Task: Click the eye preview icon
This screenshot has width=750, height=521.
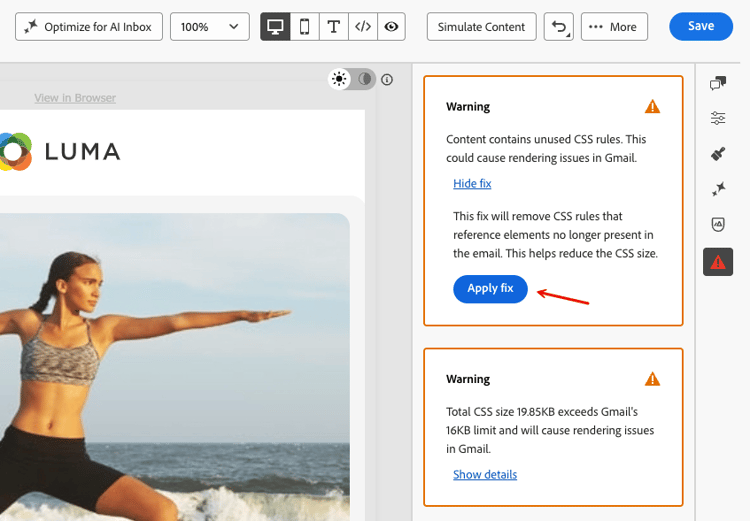Action: click(391, 27)
